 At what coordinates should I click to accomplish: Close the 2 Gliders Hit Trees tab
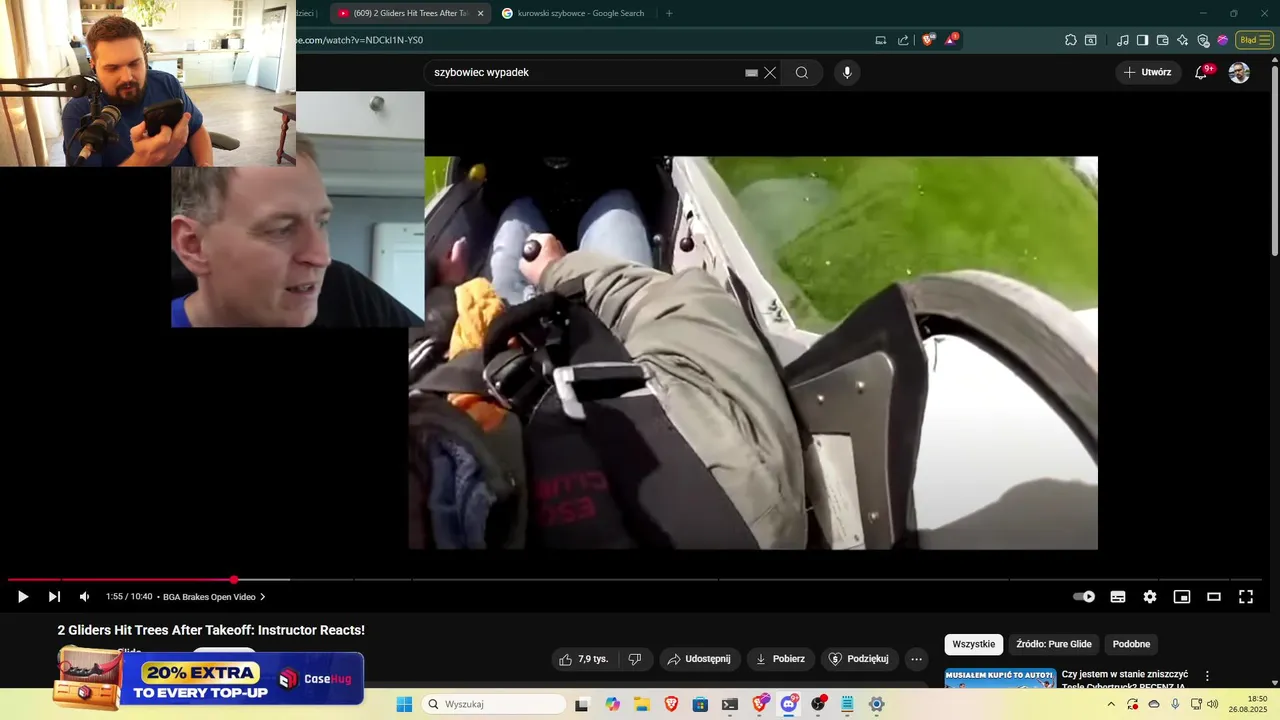pyautogui.click(x=480, y=13)
